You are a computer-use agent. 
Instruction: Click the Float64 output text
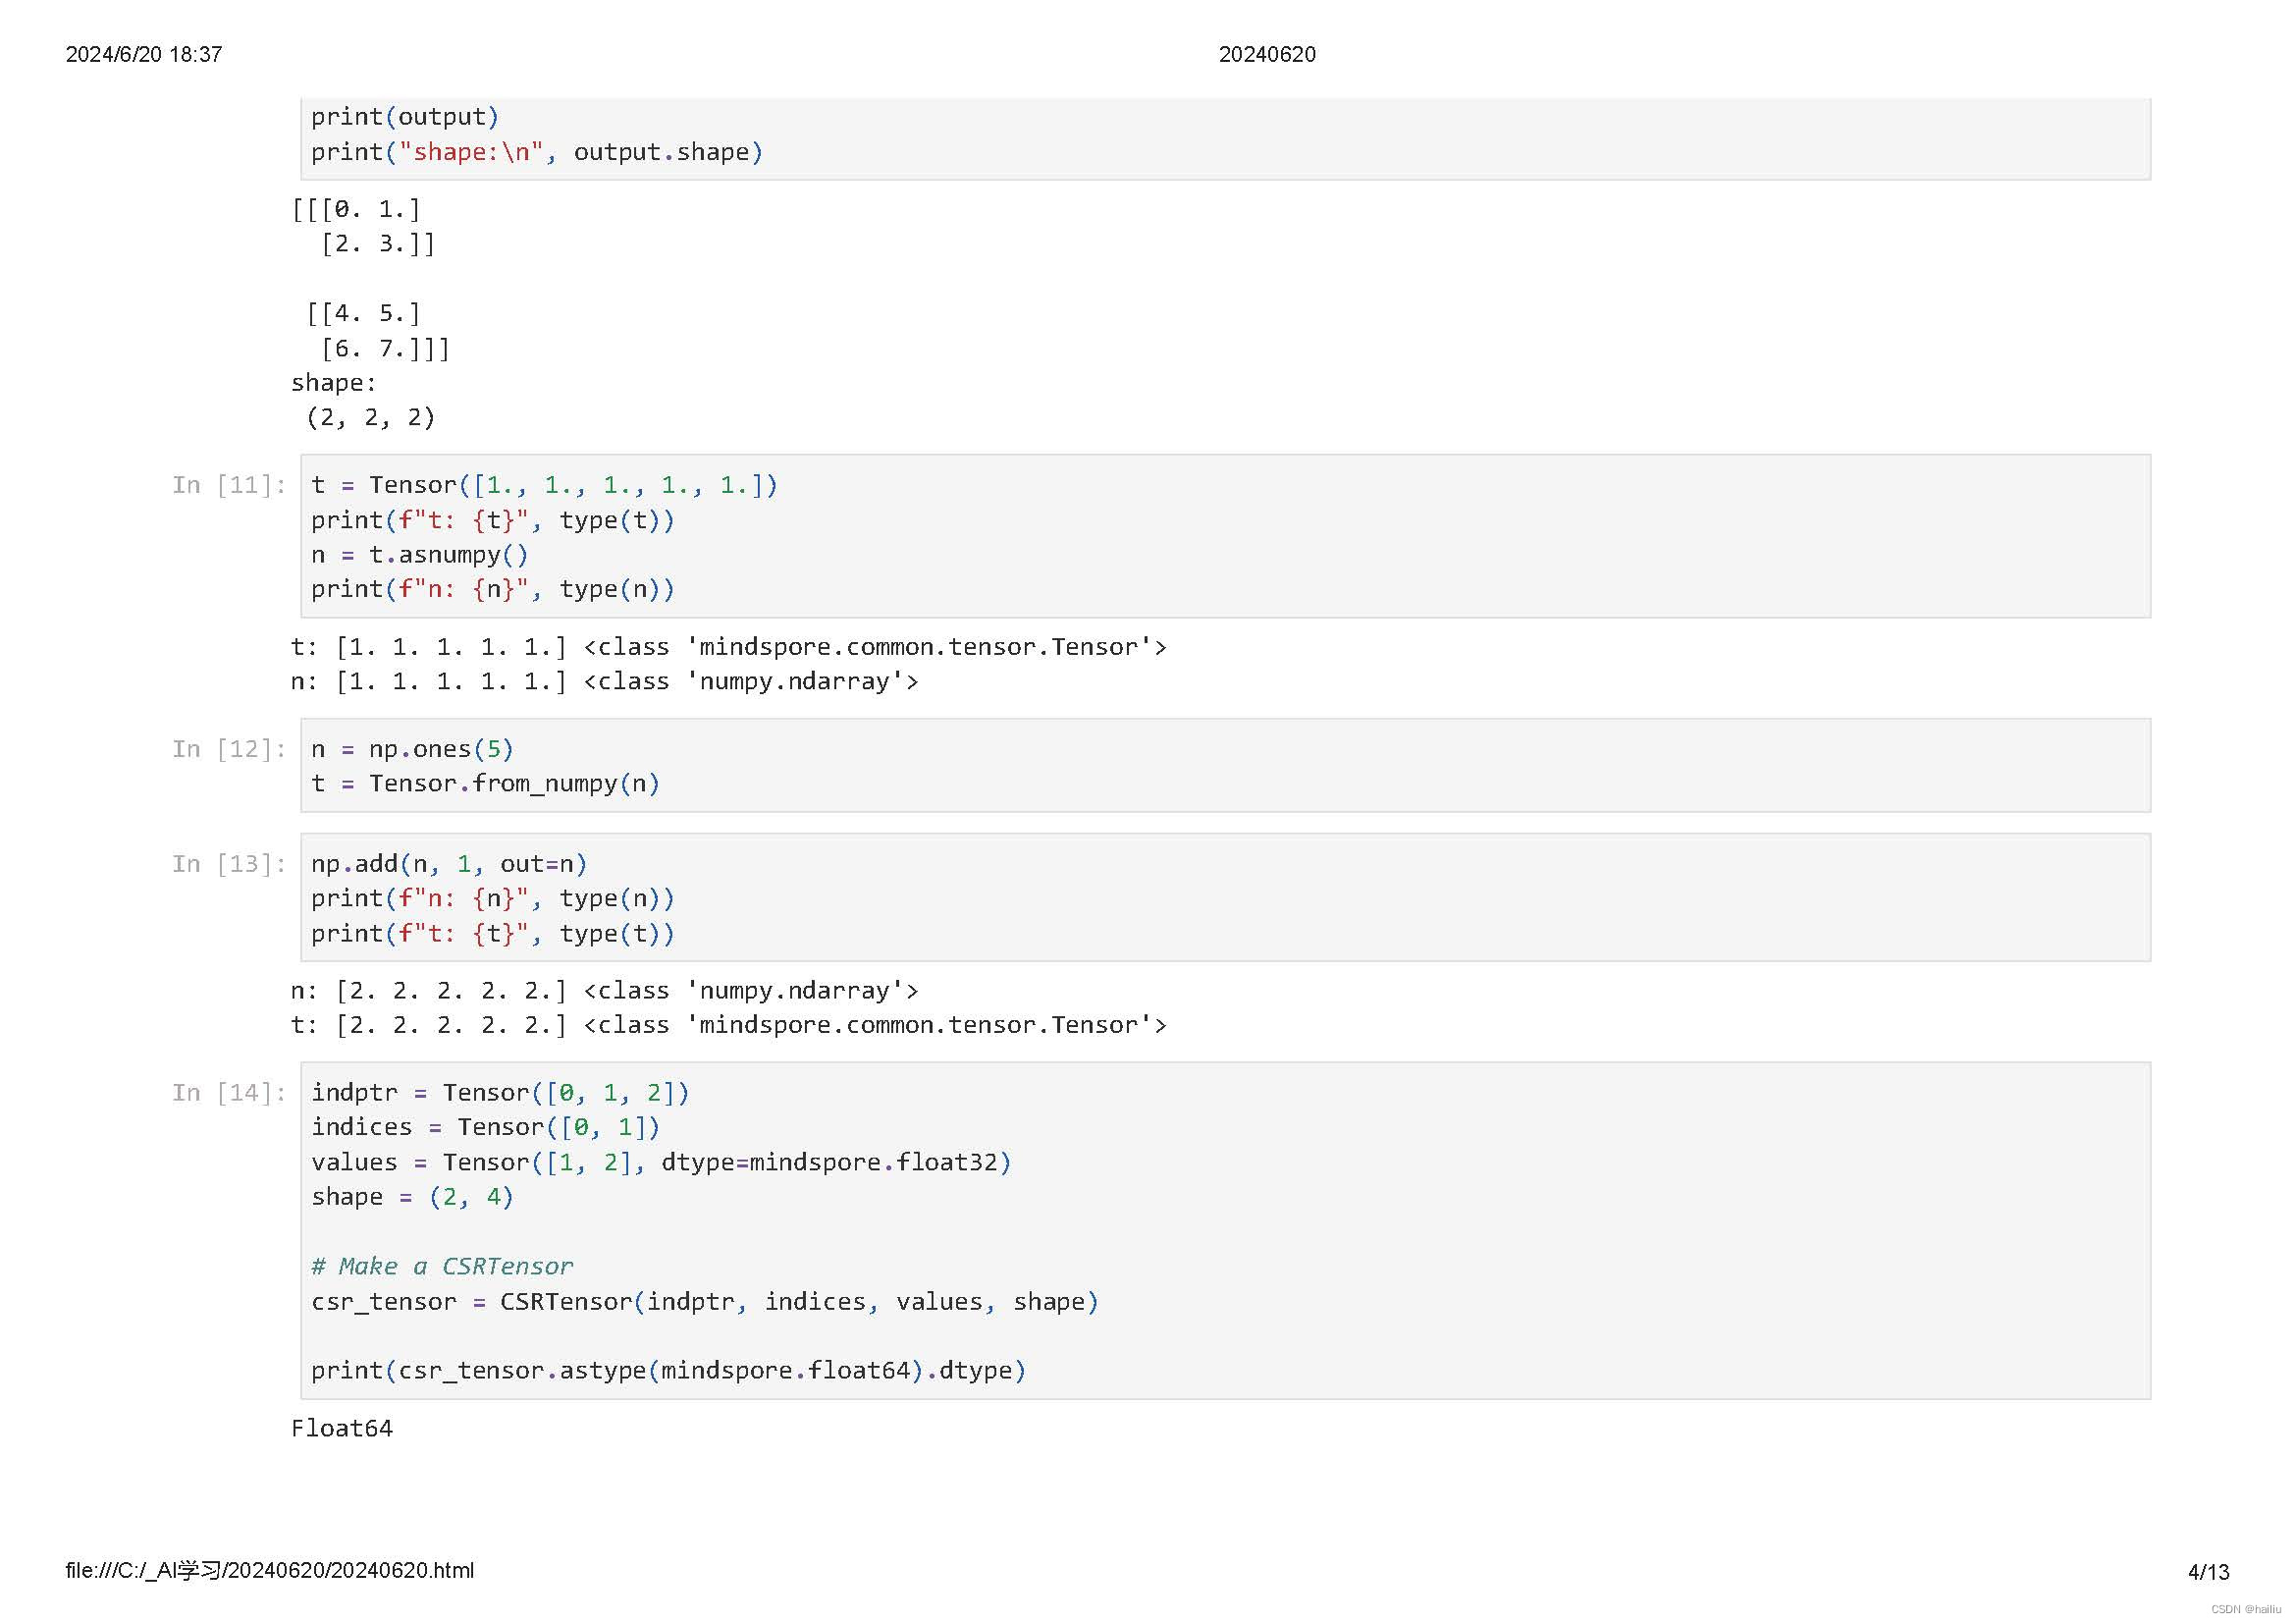pos(342,1429)
